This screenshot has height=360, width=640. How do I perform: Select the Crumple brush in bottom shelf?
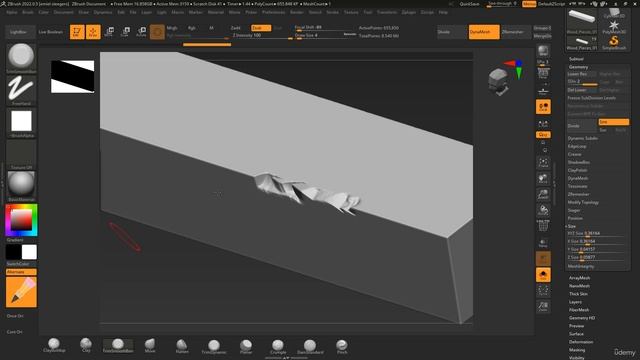click(278, 346)
